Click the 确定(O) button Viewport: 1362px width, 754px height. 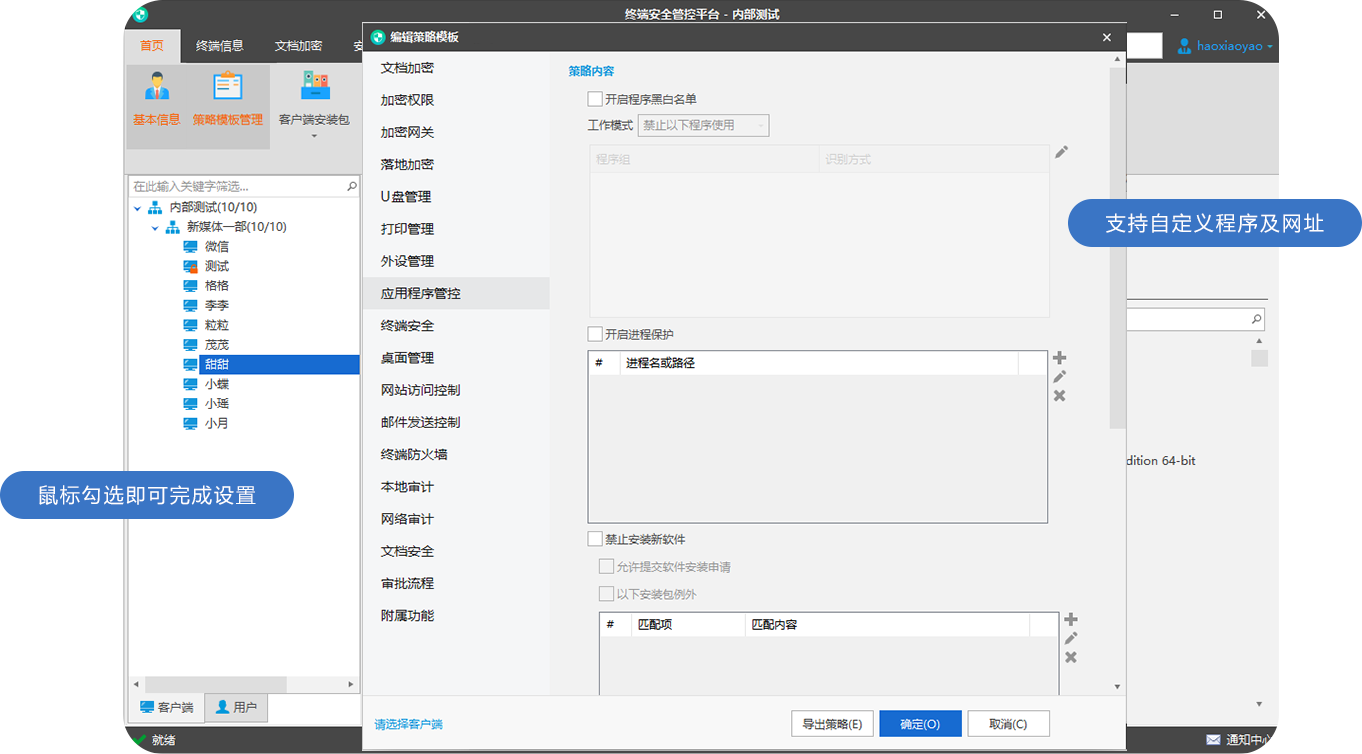point(920,723)
